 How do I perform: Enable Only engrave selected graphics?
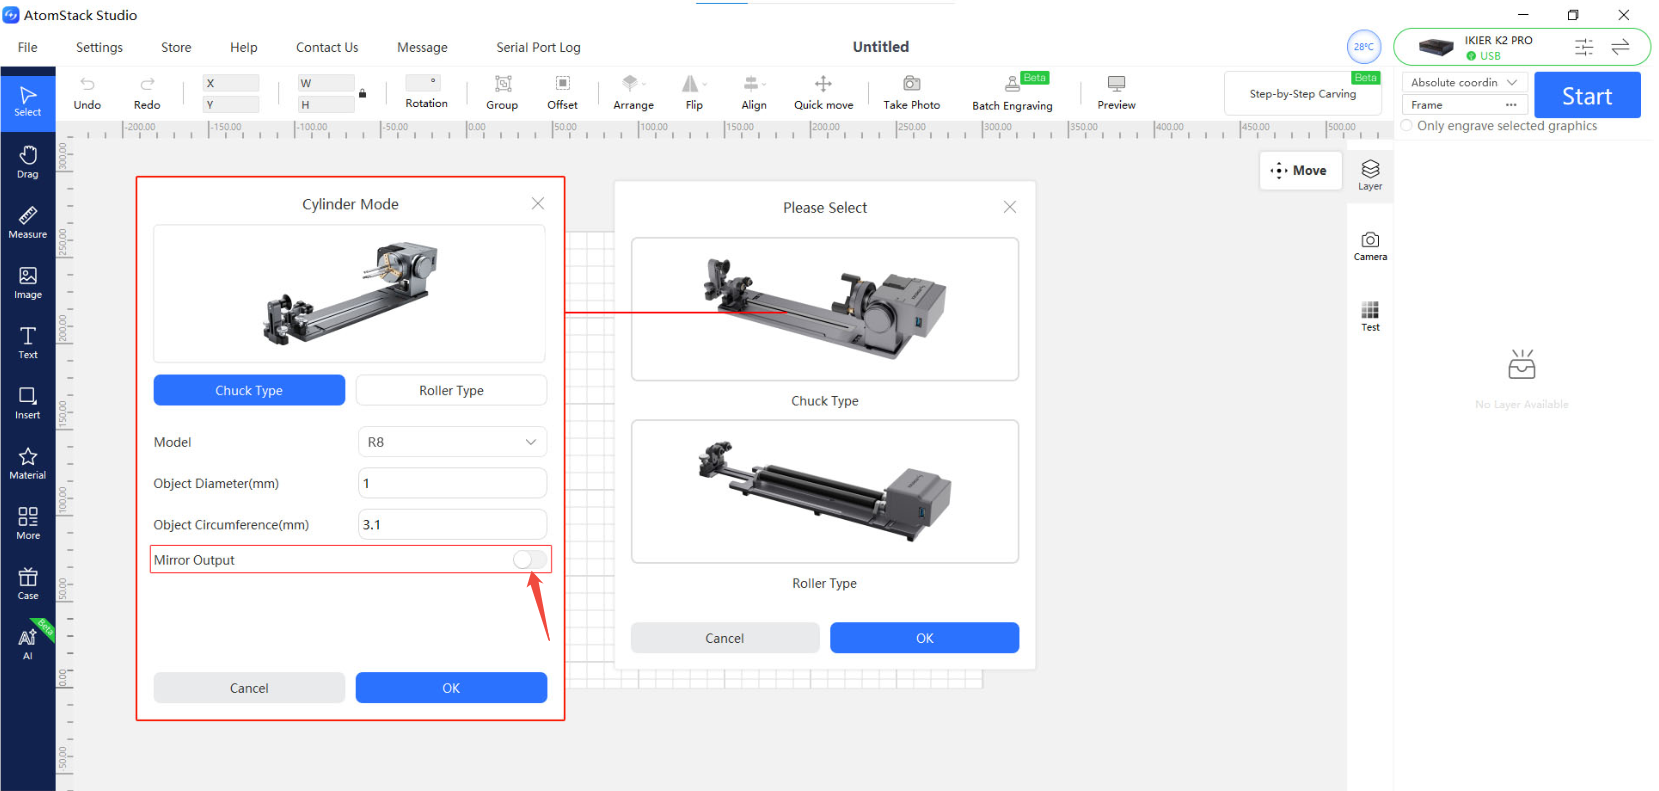pyautogui.click(x=1407, y=126)
